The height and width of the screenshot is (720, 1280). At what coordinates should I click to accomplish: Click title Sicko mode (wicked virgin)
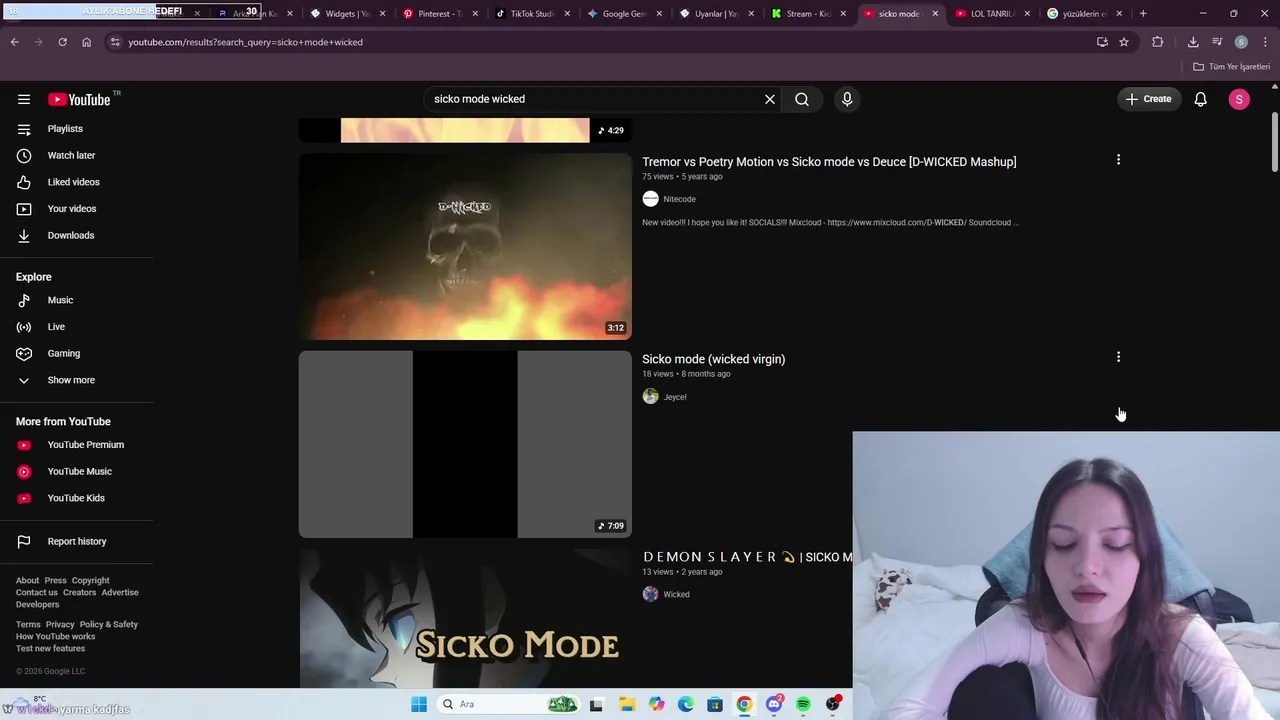pyautogui.click(x=713, y=359)
